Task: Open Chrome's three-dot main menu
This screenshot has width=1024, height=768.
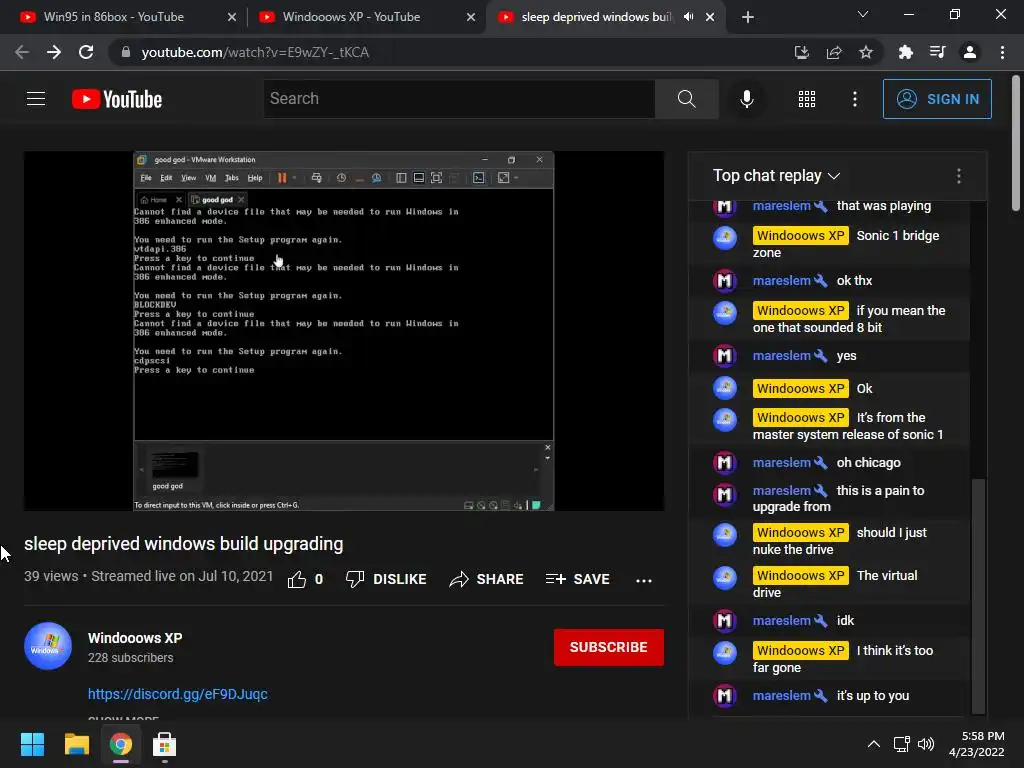Action: pos(1002,52)
